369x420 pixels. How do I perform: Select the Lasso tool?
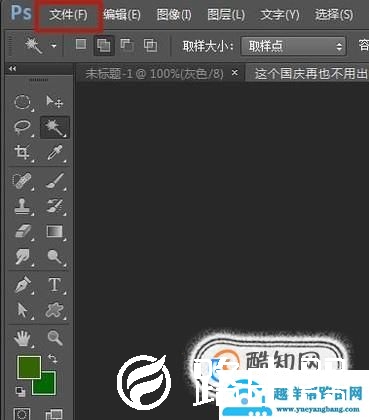(x=23, y=127)
